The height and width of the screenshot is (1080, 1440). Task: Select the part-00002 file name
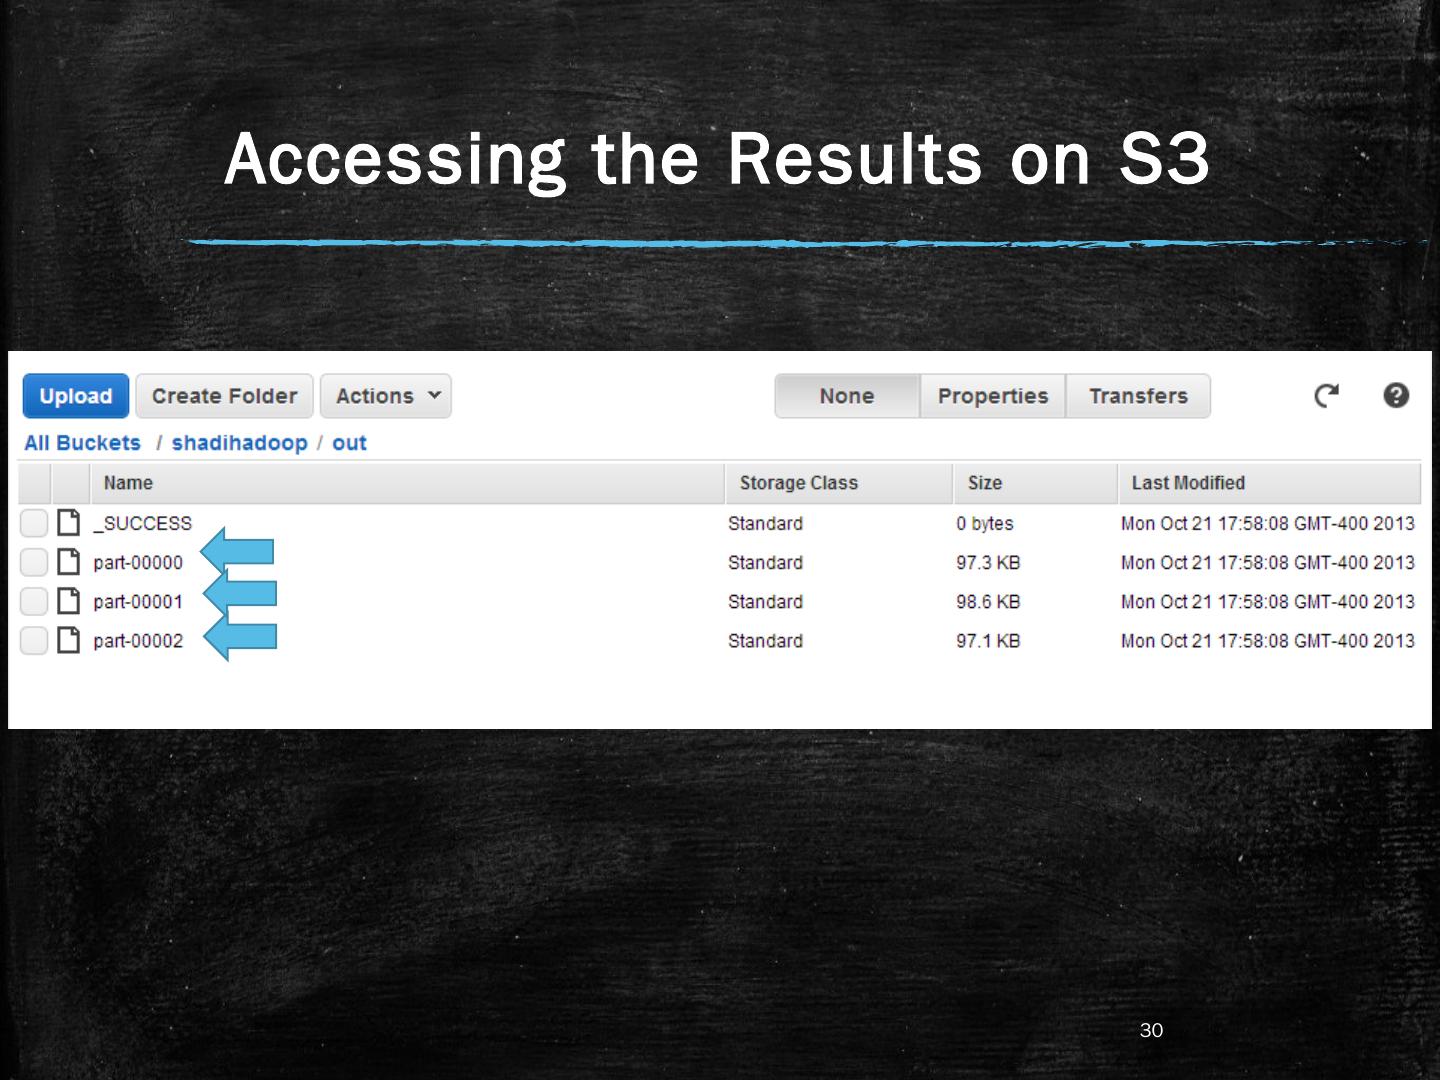click(138, 641)
